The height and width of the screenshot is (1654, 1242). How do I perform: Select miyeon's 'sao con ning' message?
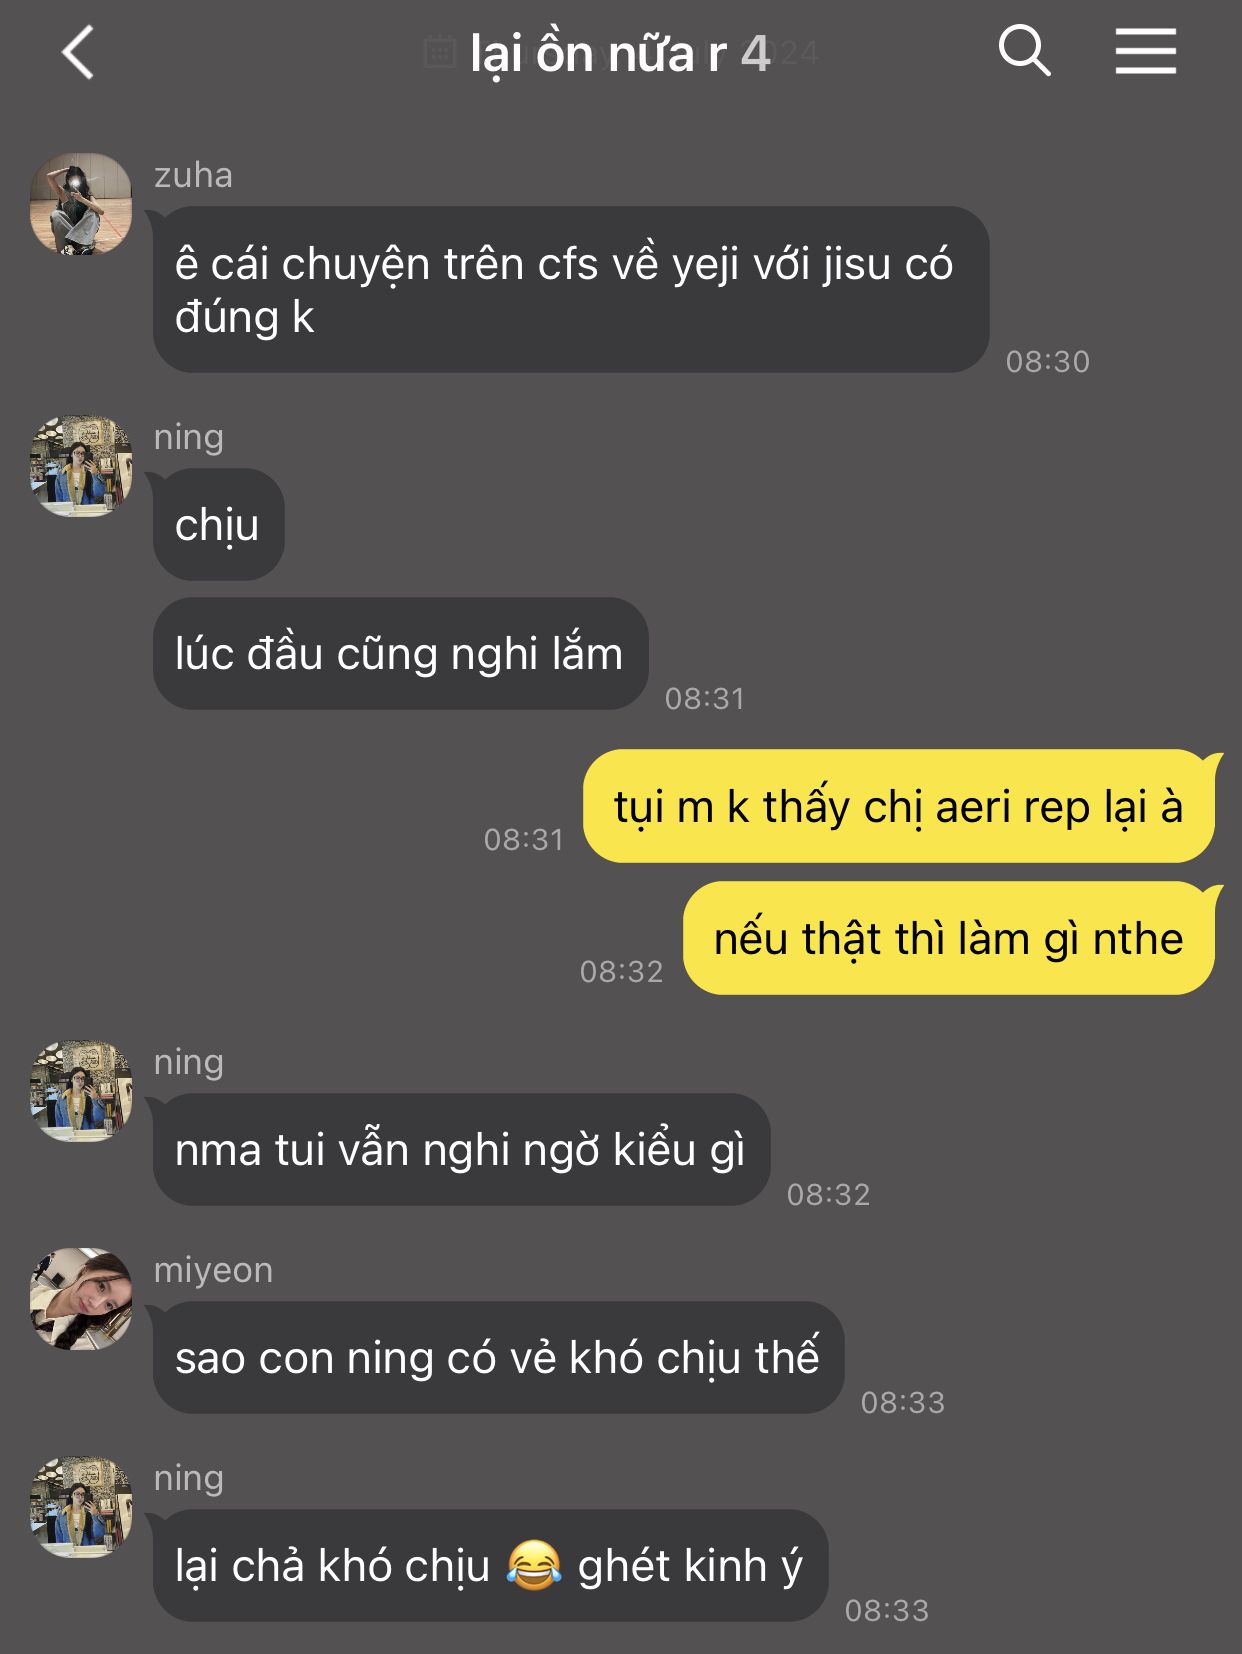click(x=498, y=1358)
